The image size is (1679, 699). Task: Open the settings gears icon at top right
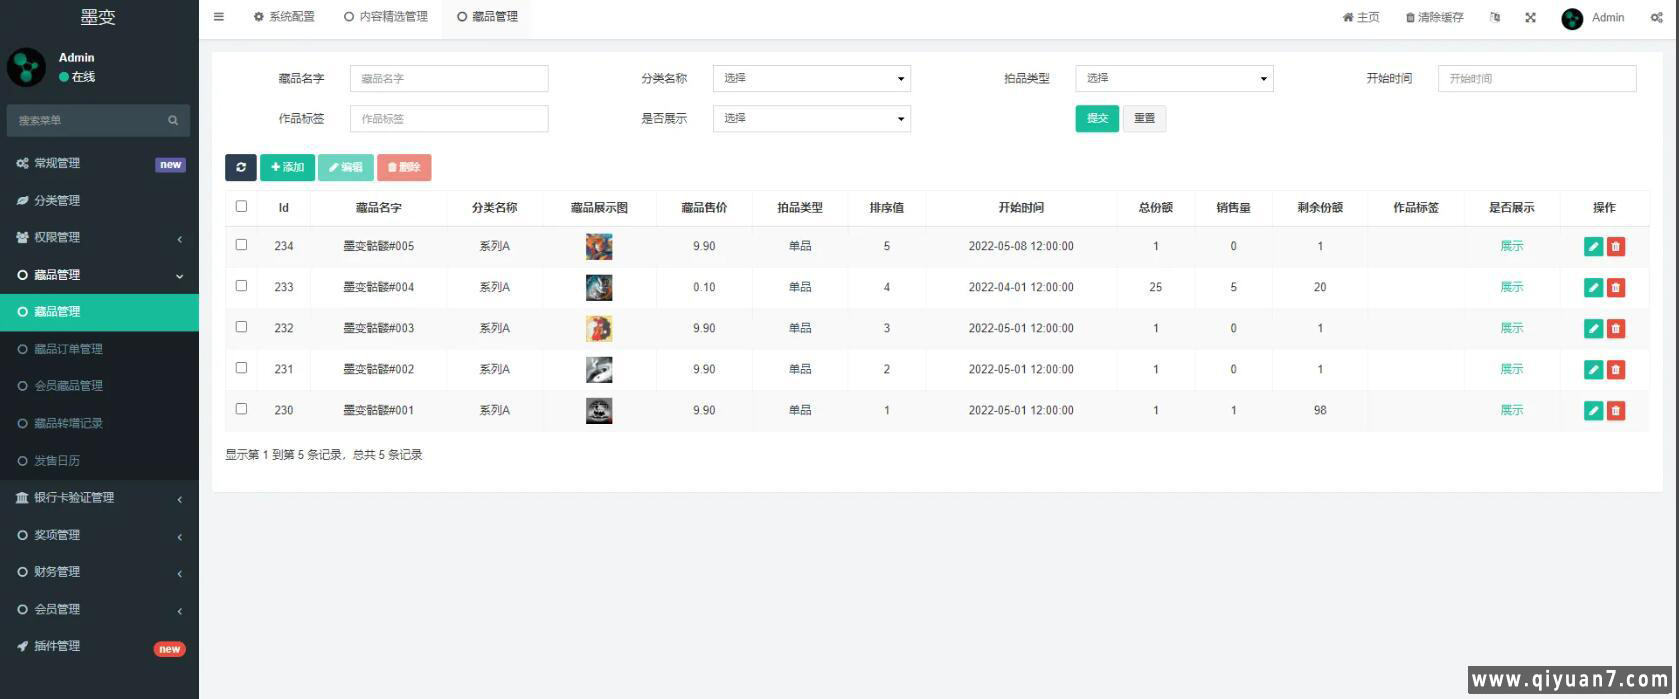pos(1656,17)
